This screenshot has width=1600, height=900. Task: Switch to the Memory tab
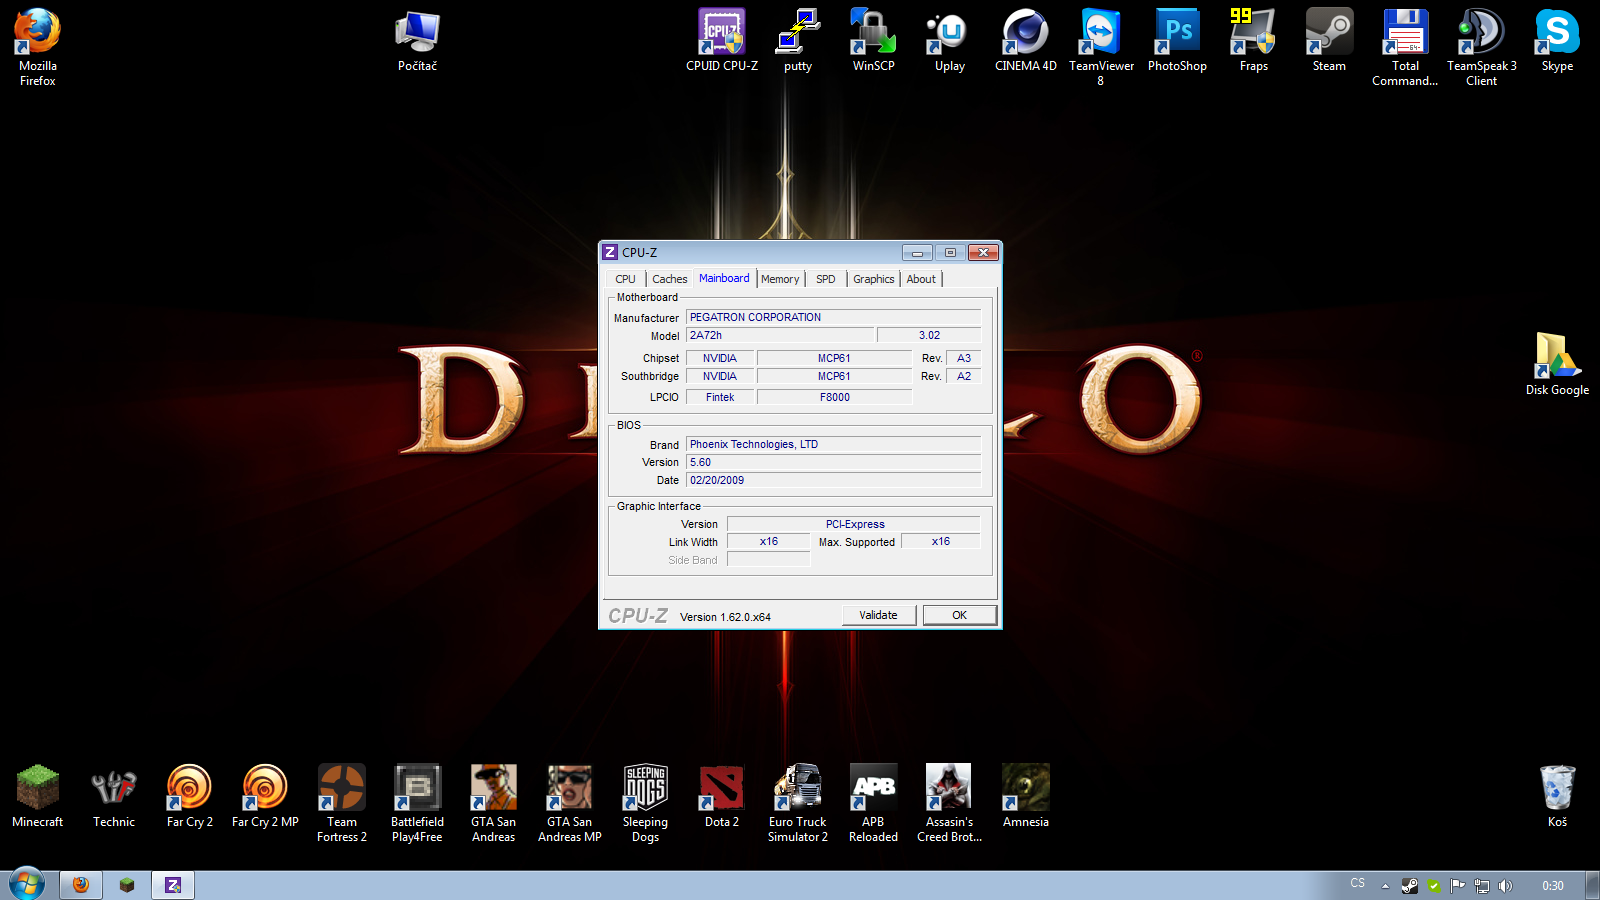(780, 279)
